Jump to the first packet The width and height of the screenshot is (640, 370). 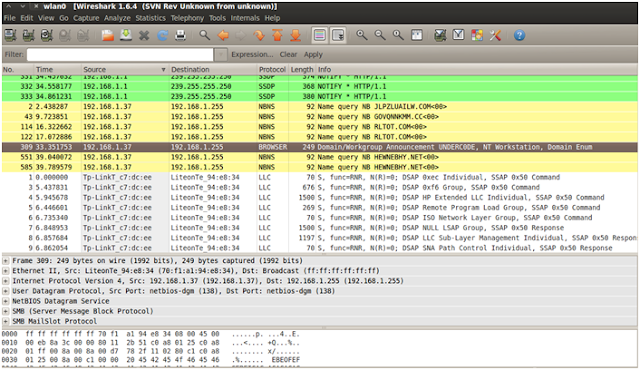click(277, 35)
